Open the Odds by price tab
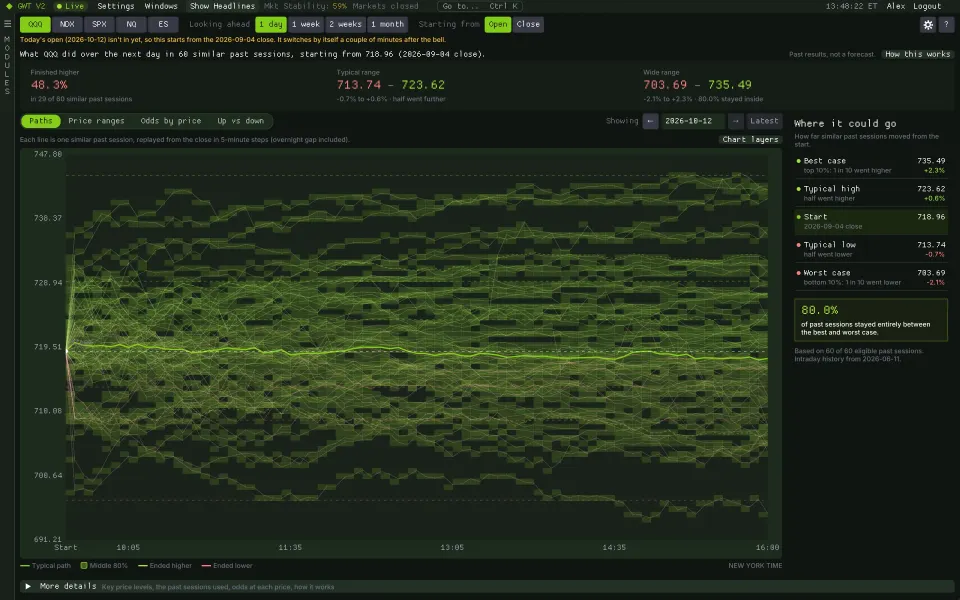960x600 pixels. 171,121
